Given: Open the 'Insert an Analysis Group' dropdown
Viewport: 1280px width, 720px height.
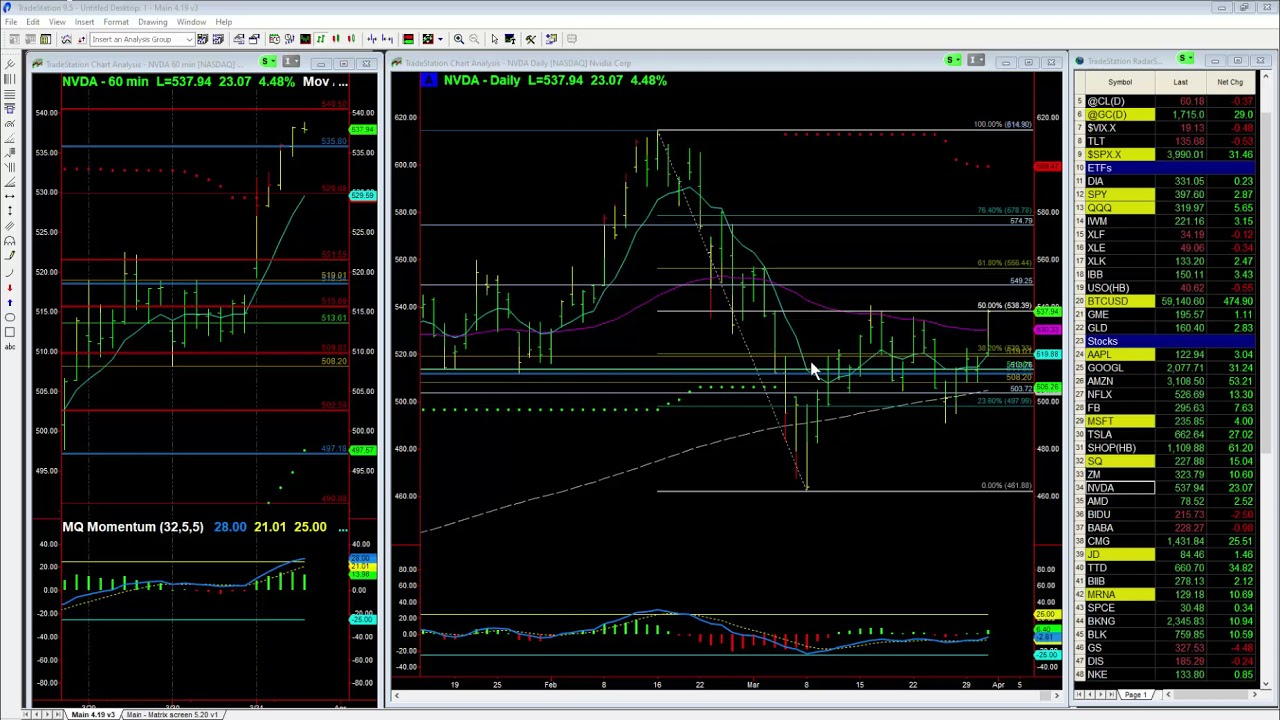Looking at the screenshot, I should [x=190, y=39].
